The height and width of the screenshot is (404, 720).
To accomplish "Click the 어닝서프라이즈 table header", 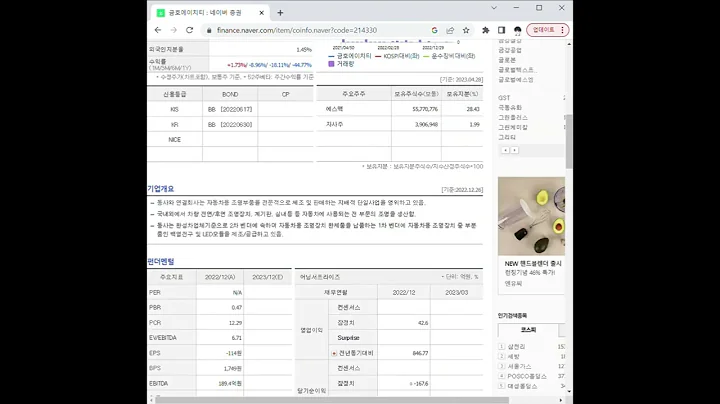I will [x=320, y=277].
